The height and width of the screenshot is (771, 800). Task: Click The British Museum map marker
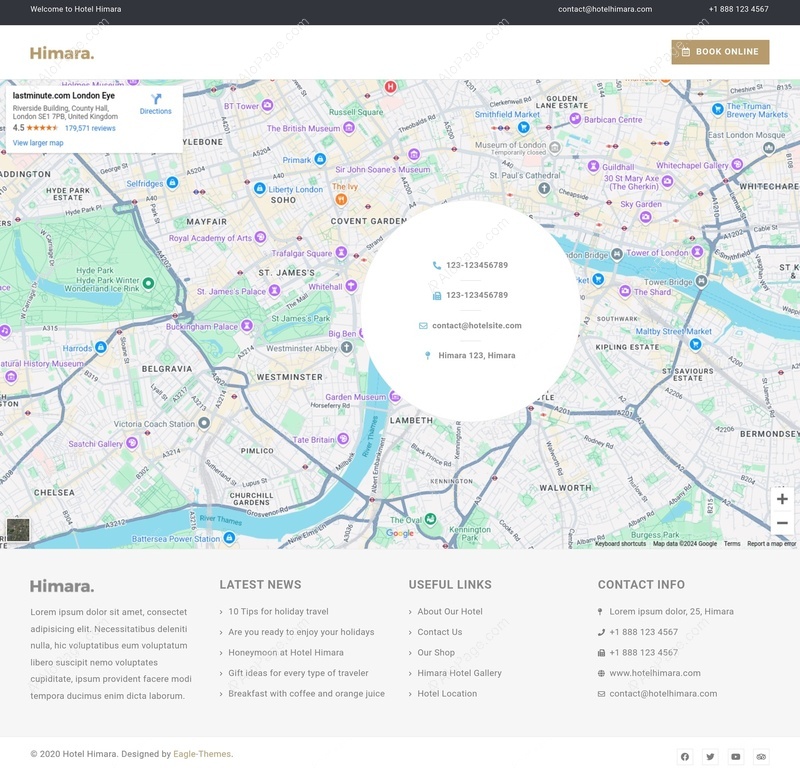coord(349,128)
